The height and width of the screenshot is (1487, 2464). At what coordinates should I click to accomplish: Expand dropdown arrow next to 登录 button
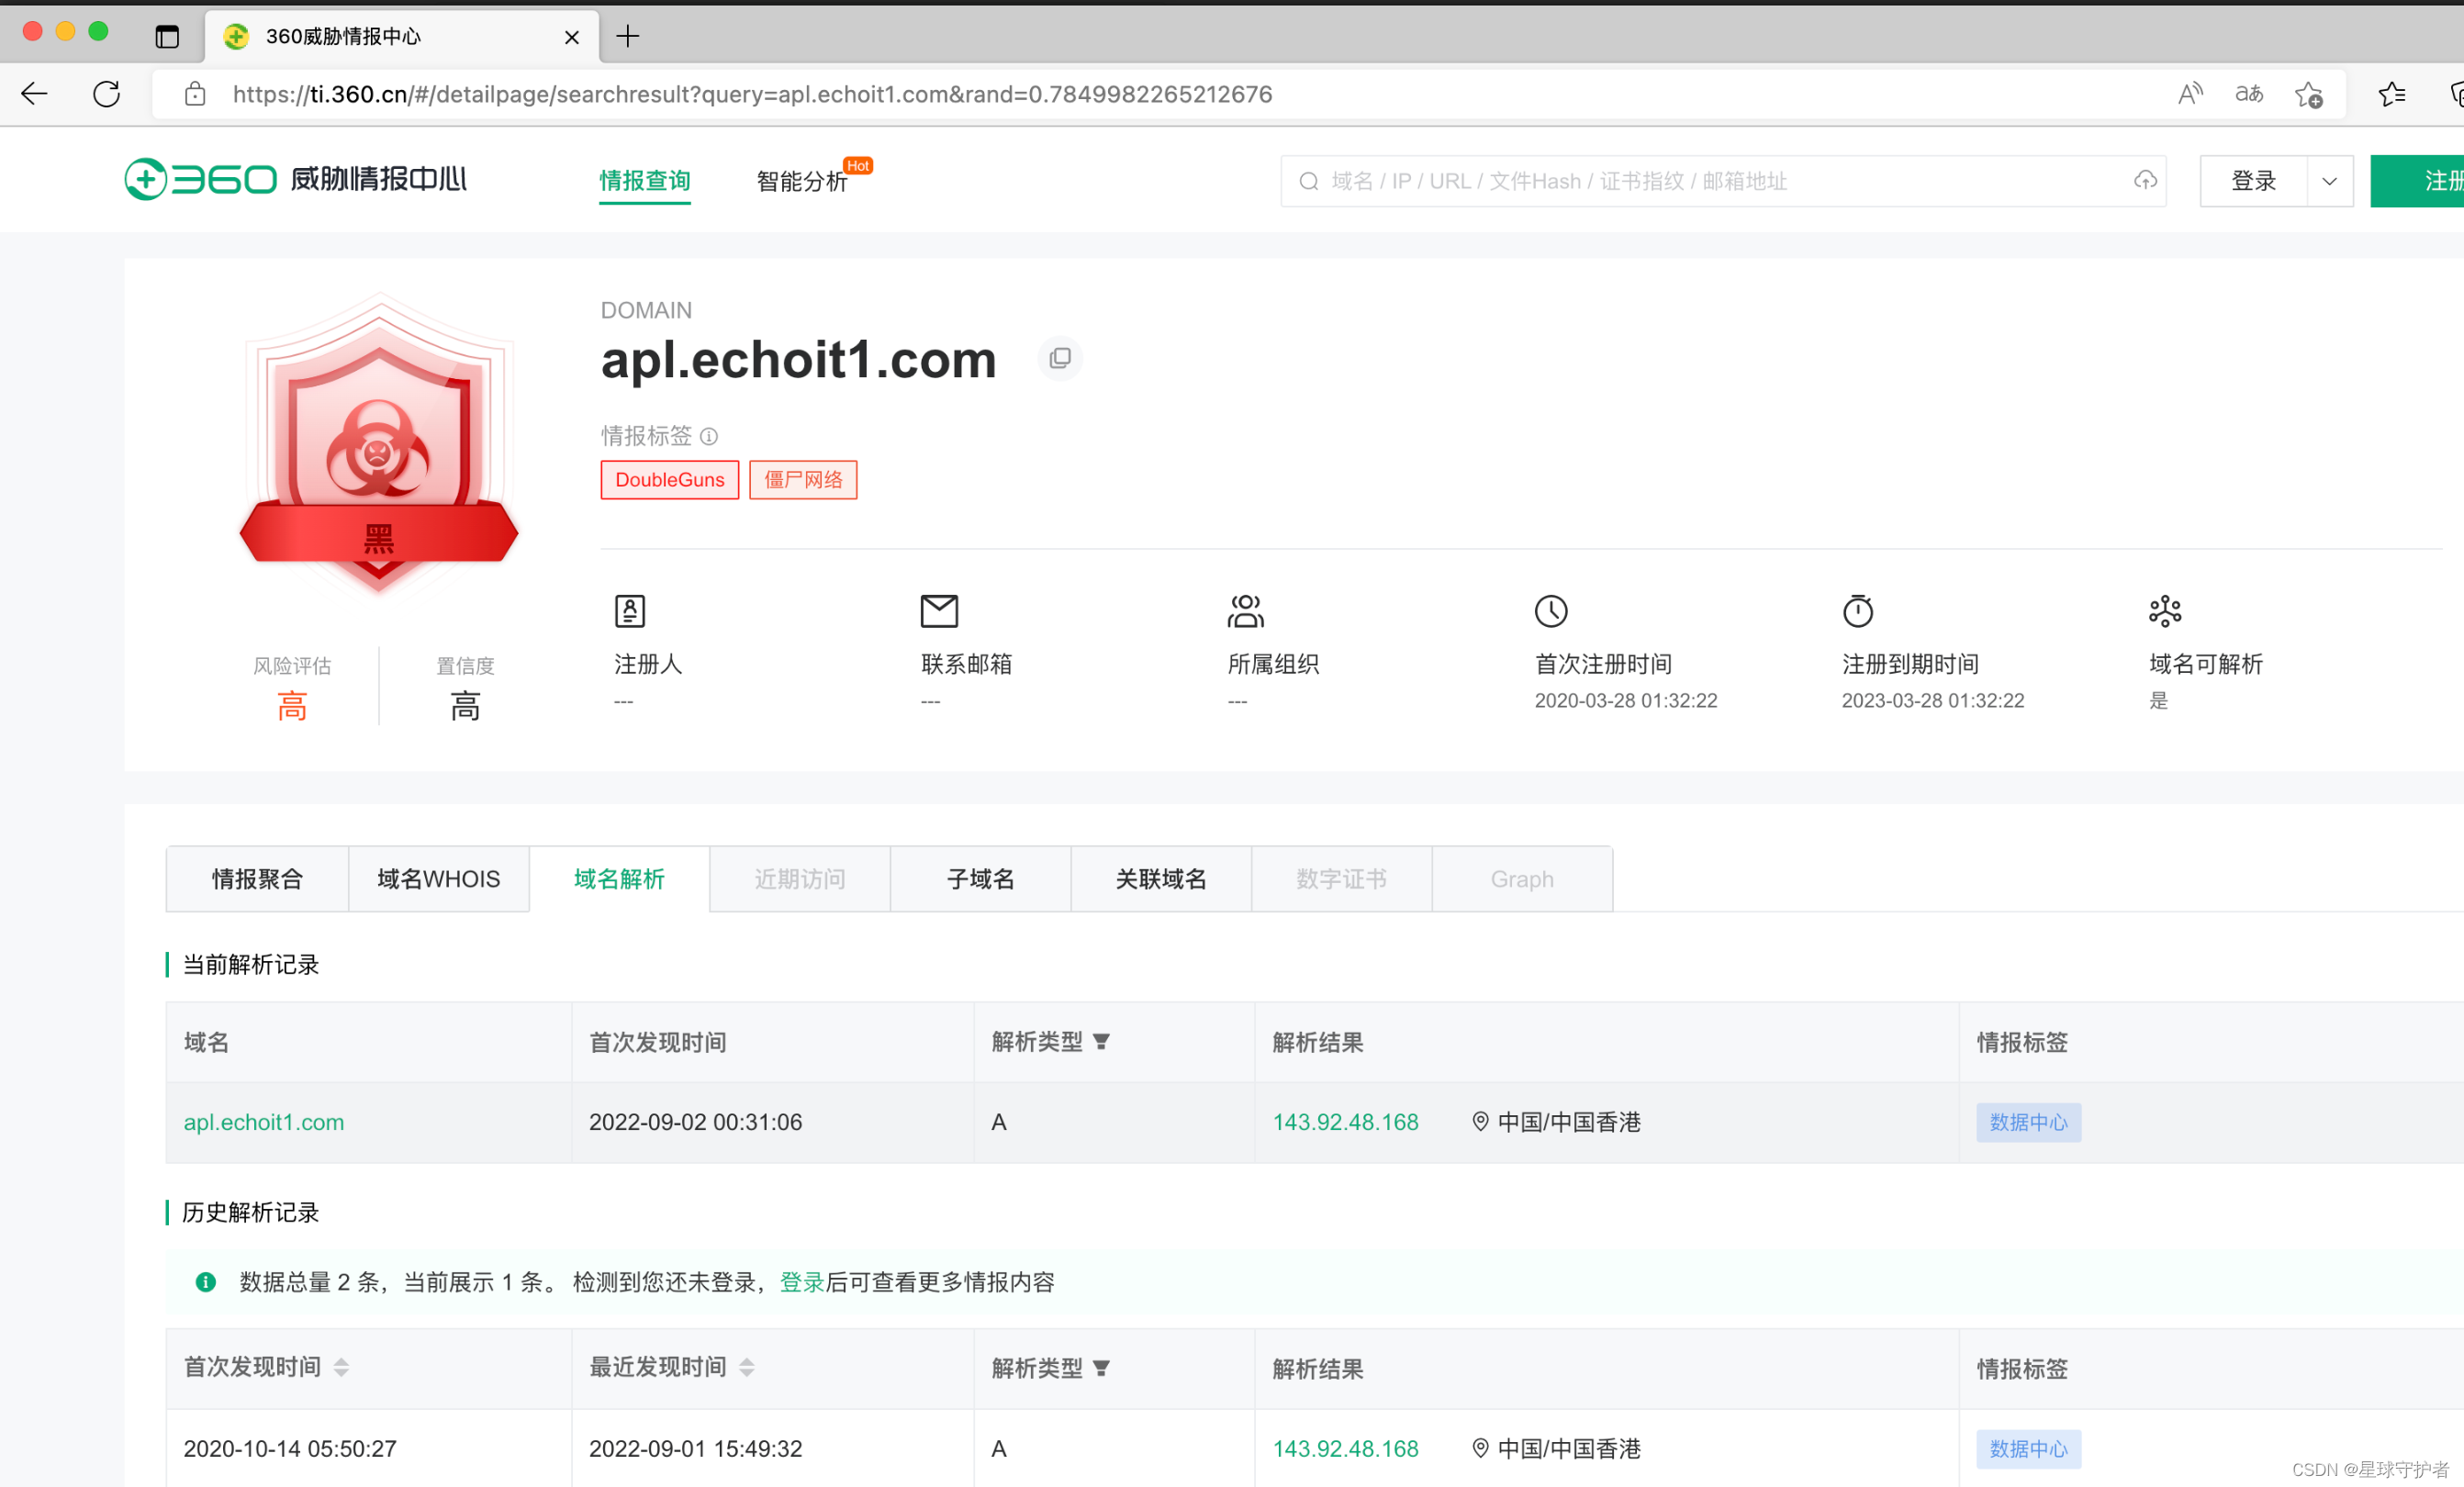[2329, 181]
